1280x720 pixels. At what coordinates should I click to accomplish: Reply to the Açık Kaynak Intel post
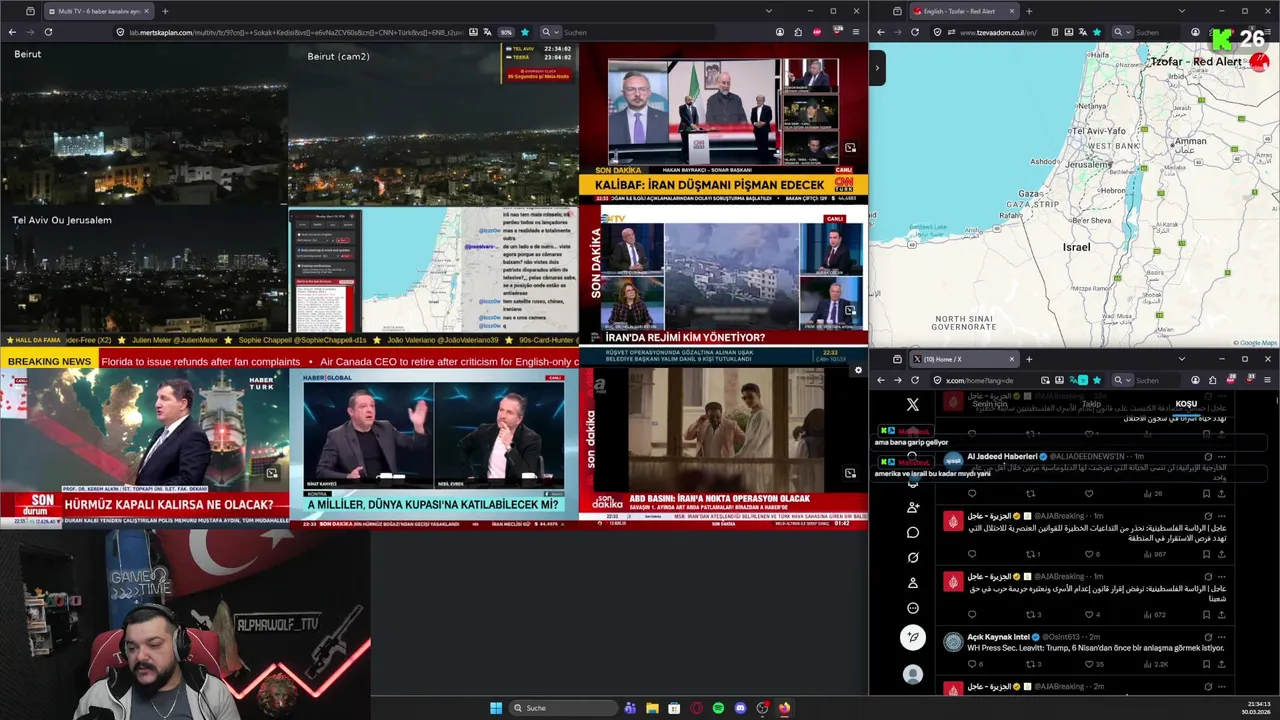point(971,664)
